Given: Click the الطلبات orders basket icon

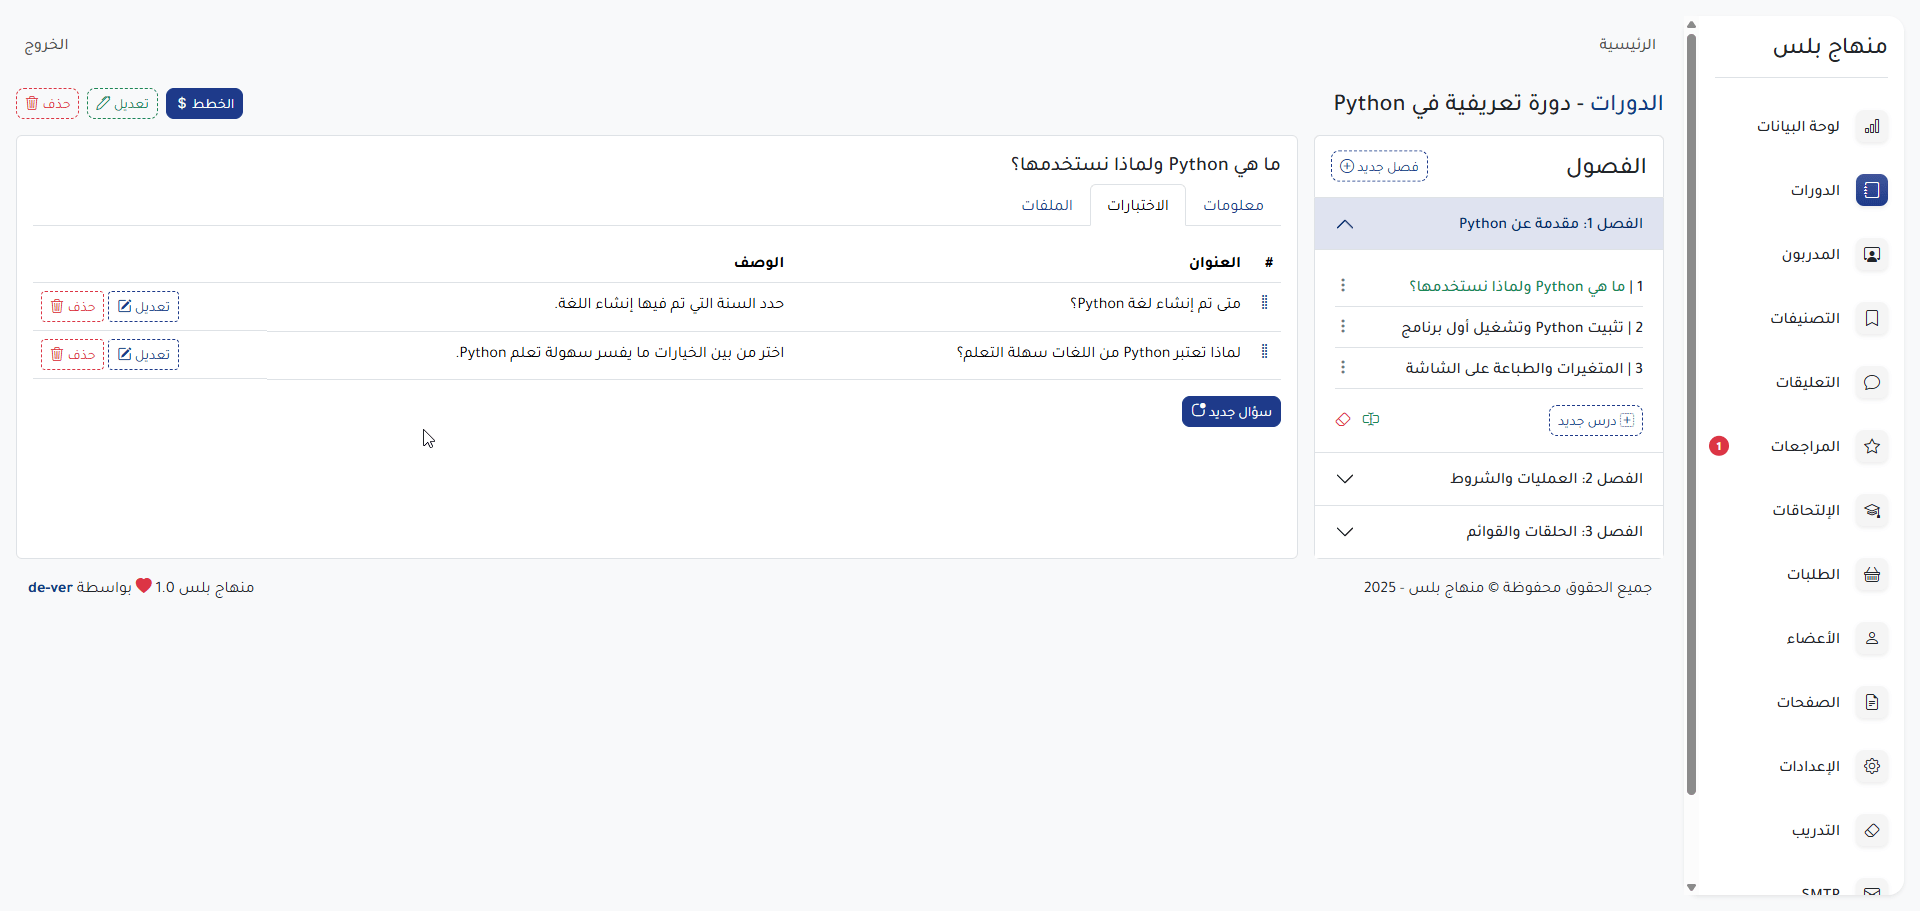Looking at the screenshot, I should pyautogui.click(x=1871, y=574).
